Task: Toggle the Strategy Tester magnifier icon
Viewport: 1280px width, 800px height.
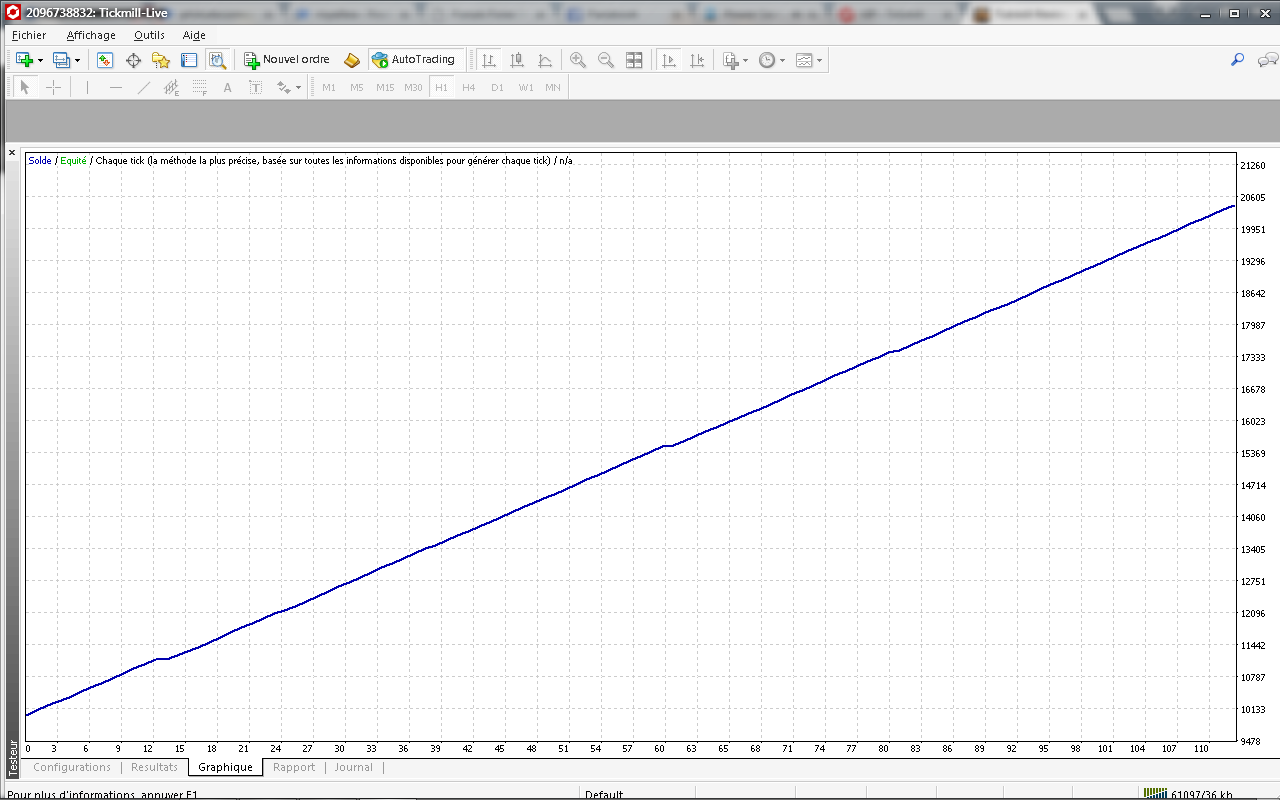Action: [x=217, y=60]
